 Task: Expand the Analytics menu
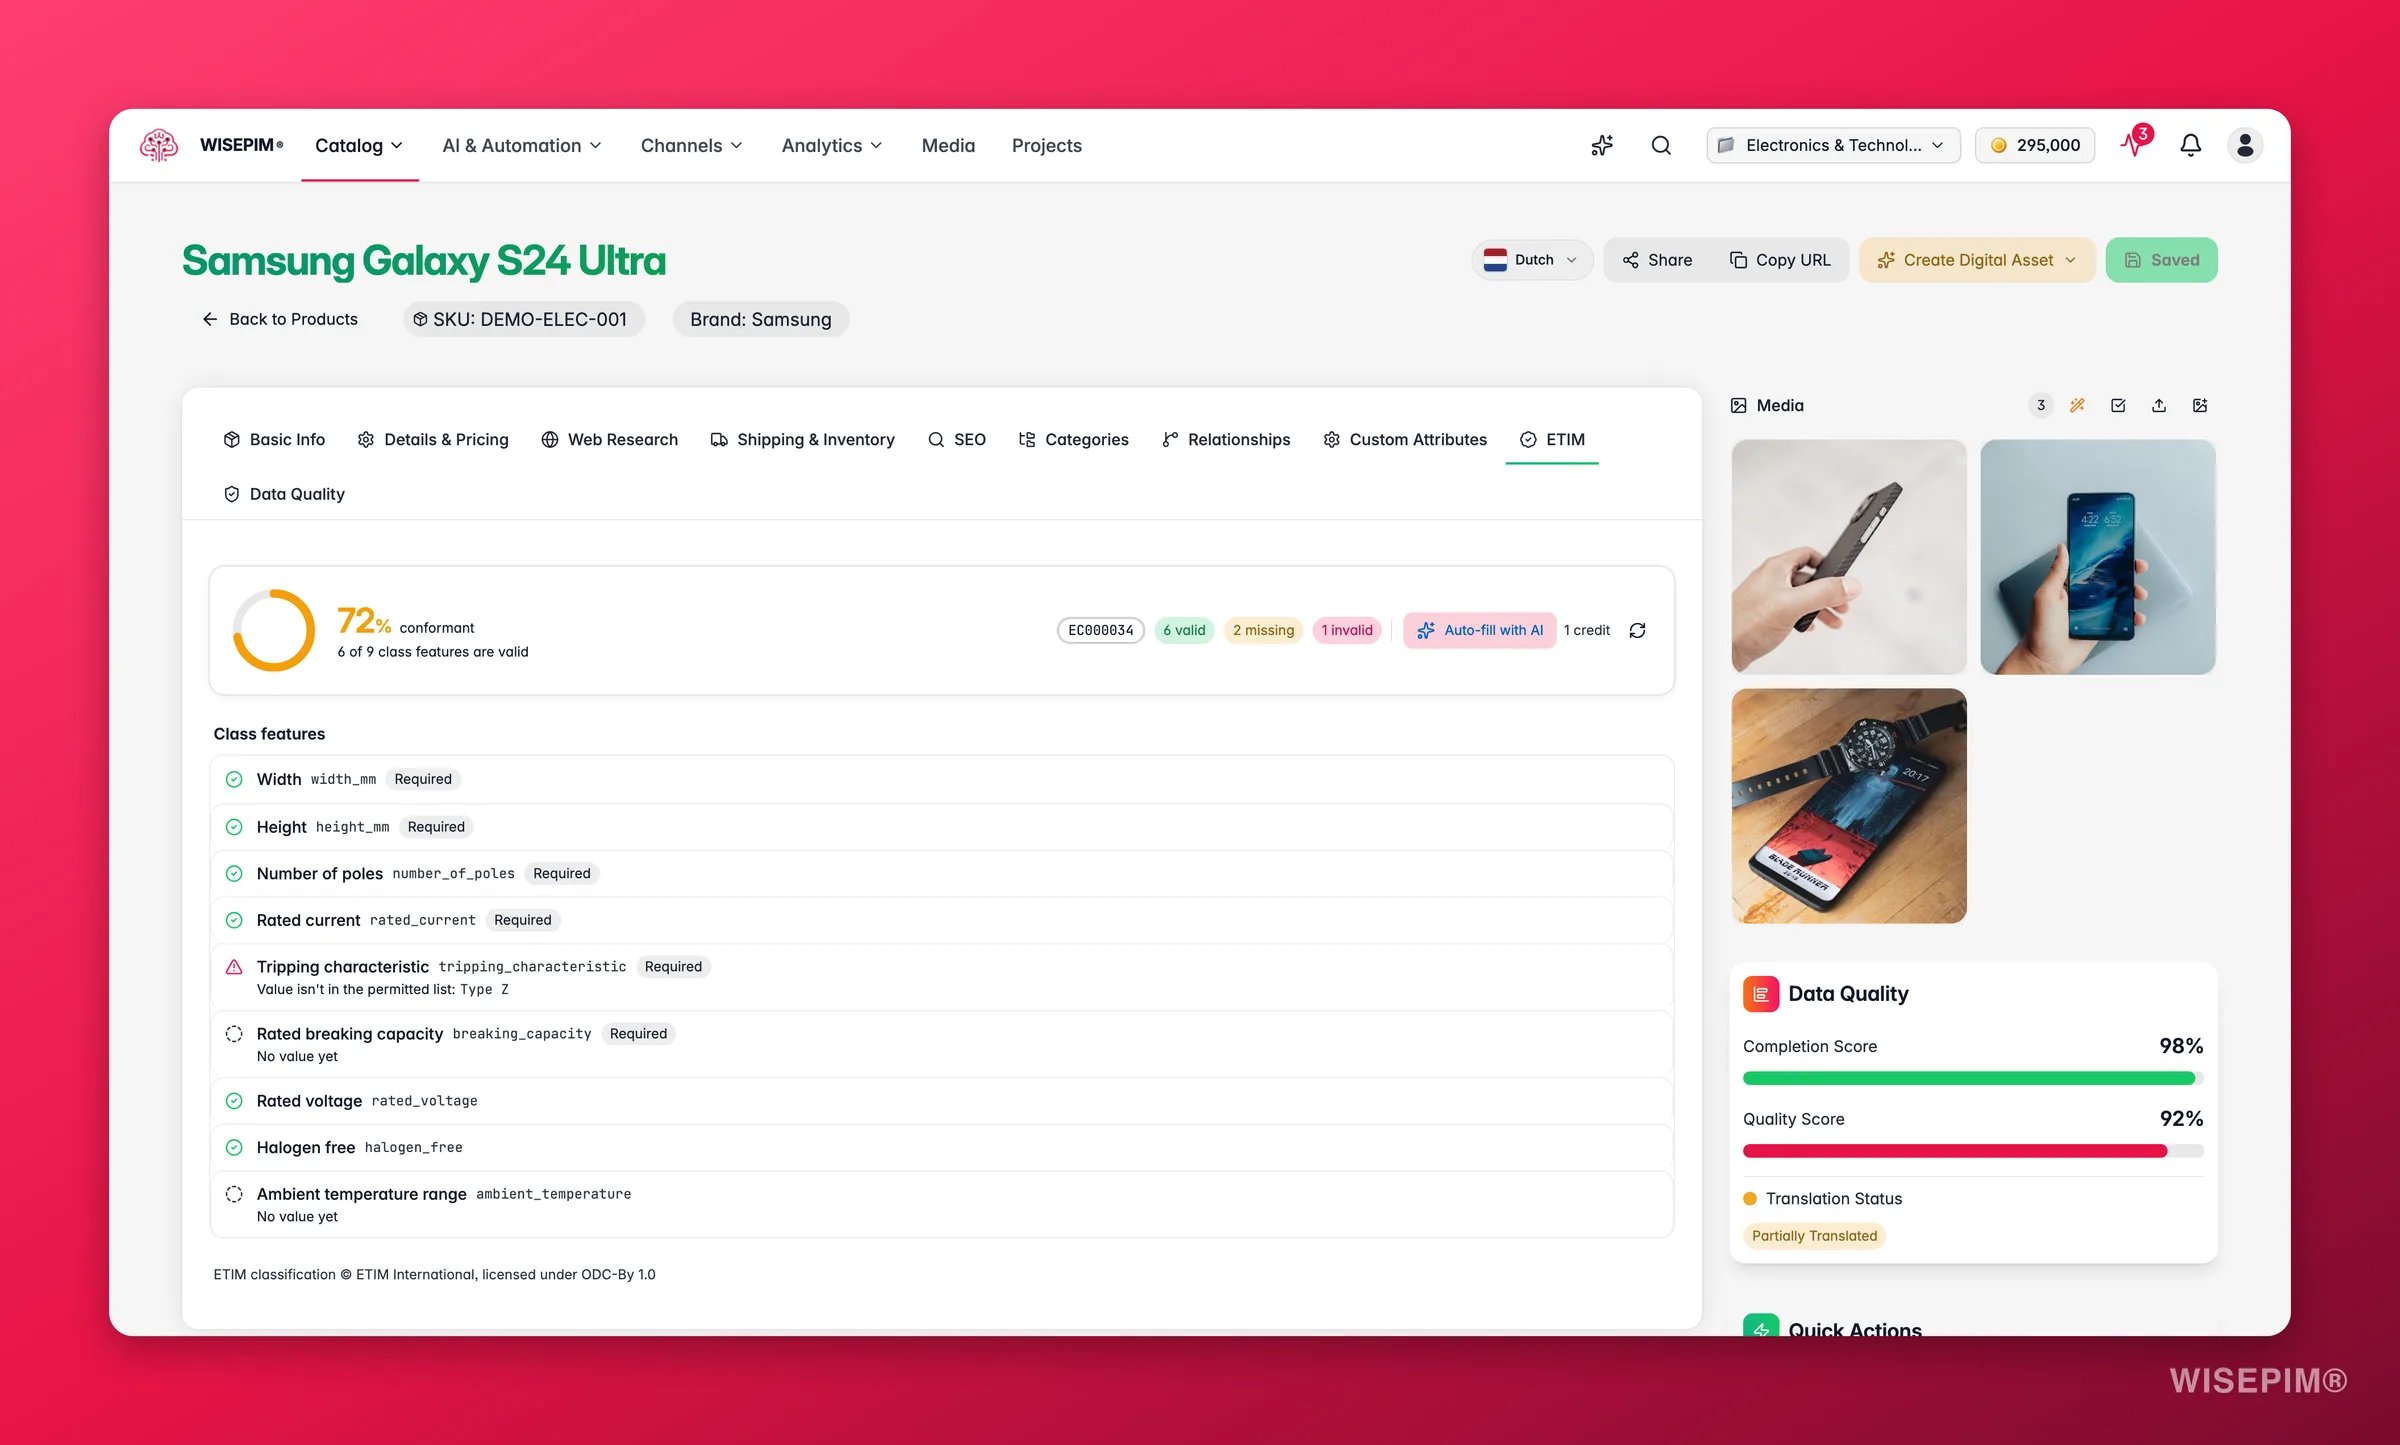click(832, 145)
